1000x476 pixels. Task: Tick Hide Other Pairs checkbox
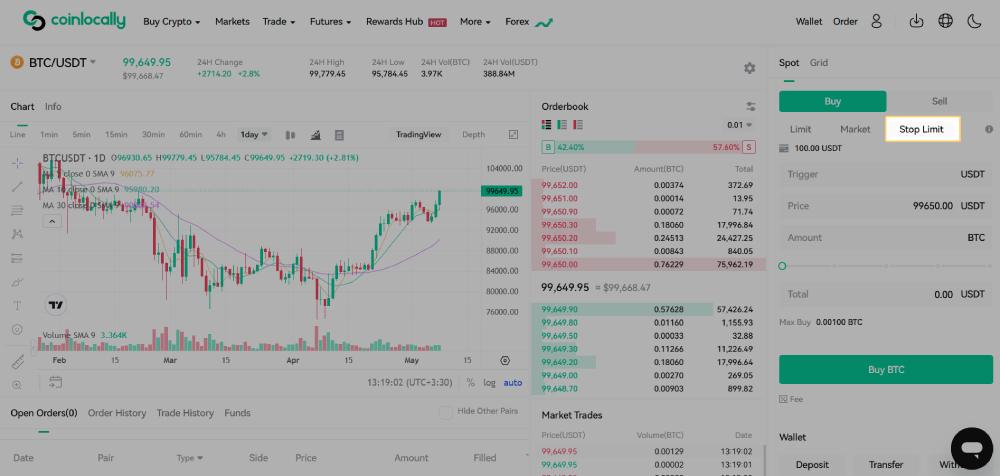click(446, 412)
